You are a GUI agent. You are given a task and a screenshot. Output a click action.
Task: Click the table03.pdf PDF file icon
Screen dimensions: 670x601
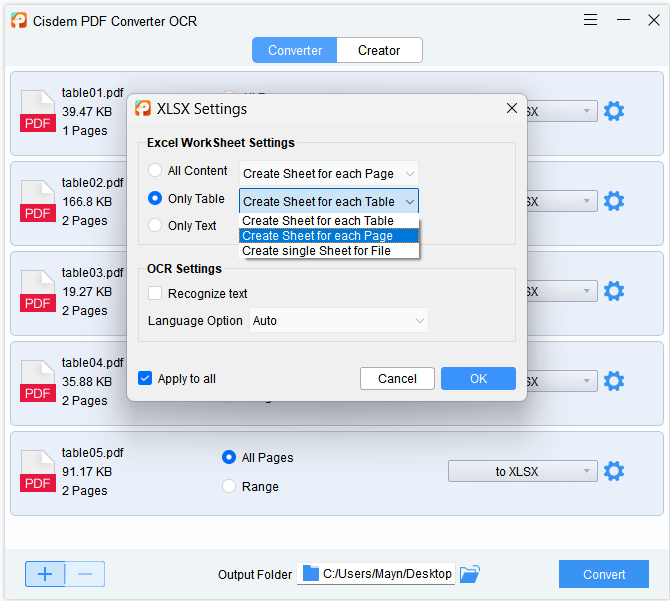38,291
